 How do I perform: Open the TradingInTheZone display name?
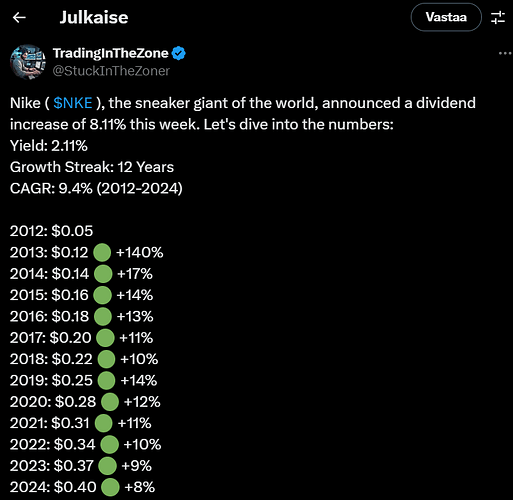click(111, 53)
